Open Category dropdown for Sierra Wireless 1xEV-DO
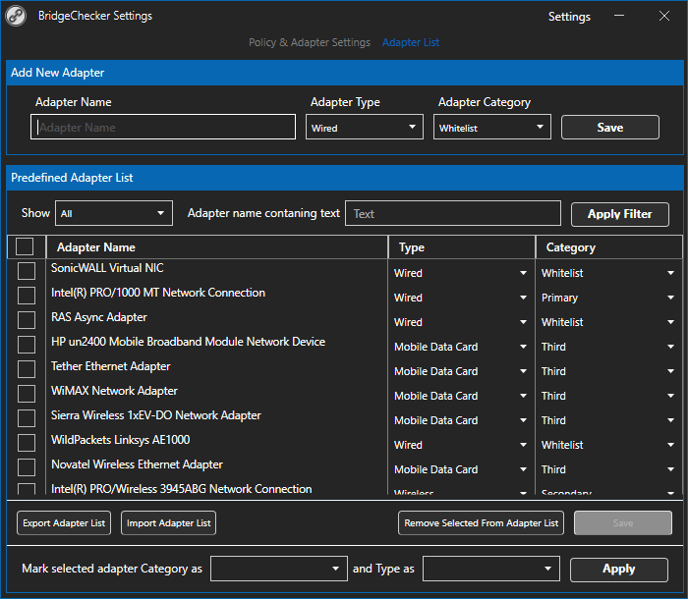 pos(608,420)
